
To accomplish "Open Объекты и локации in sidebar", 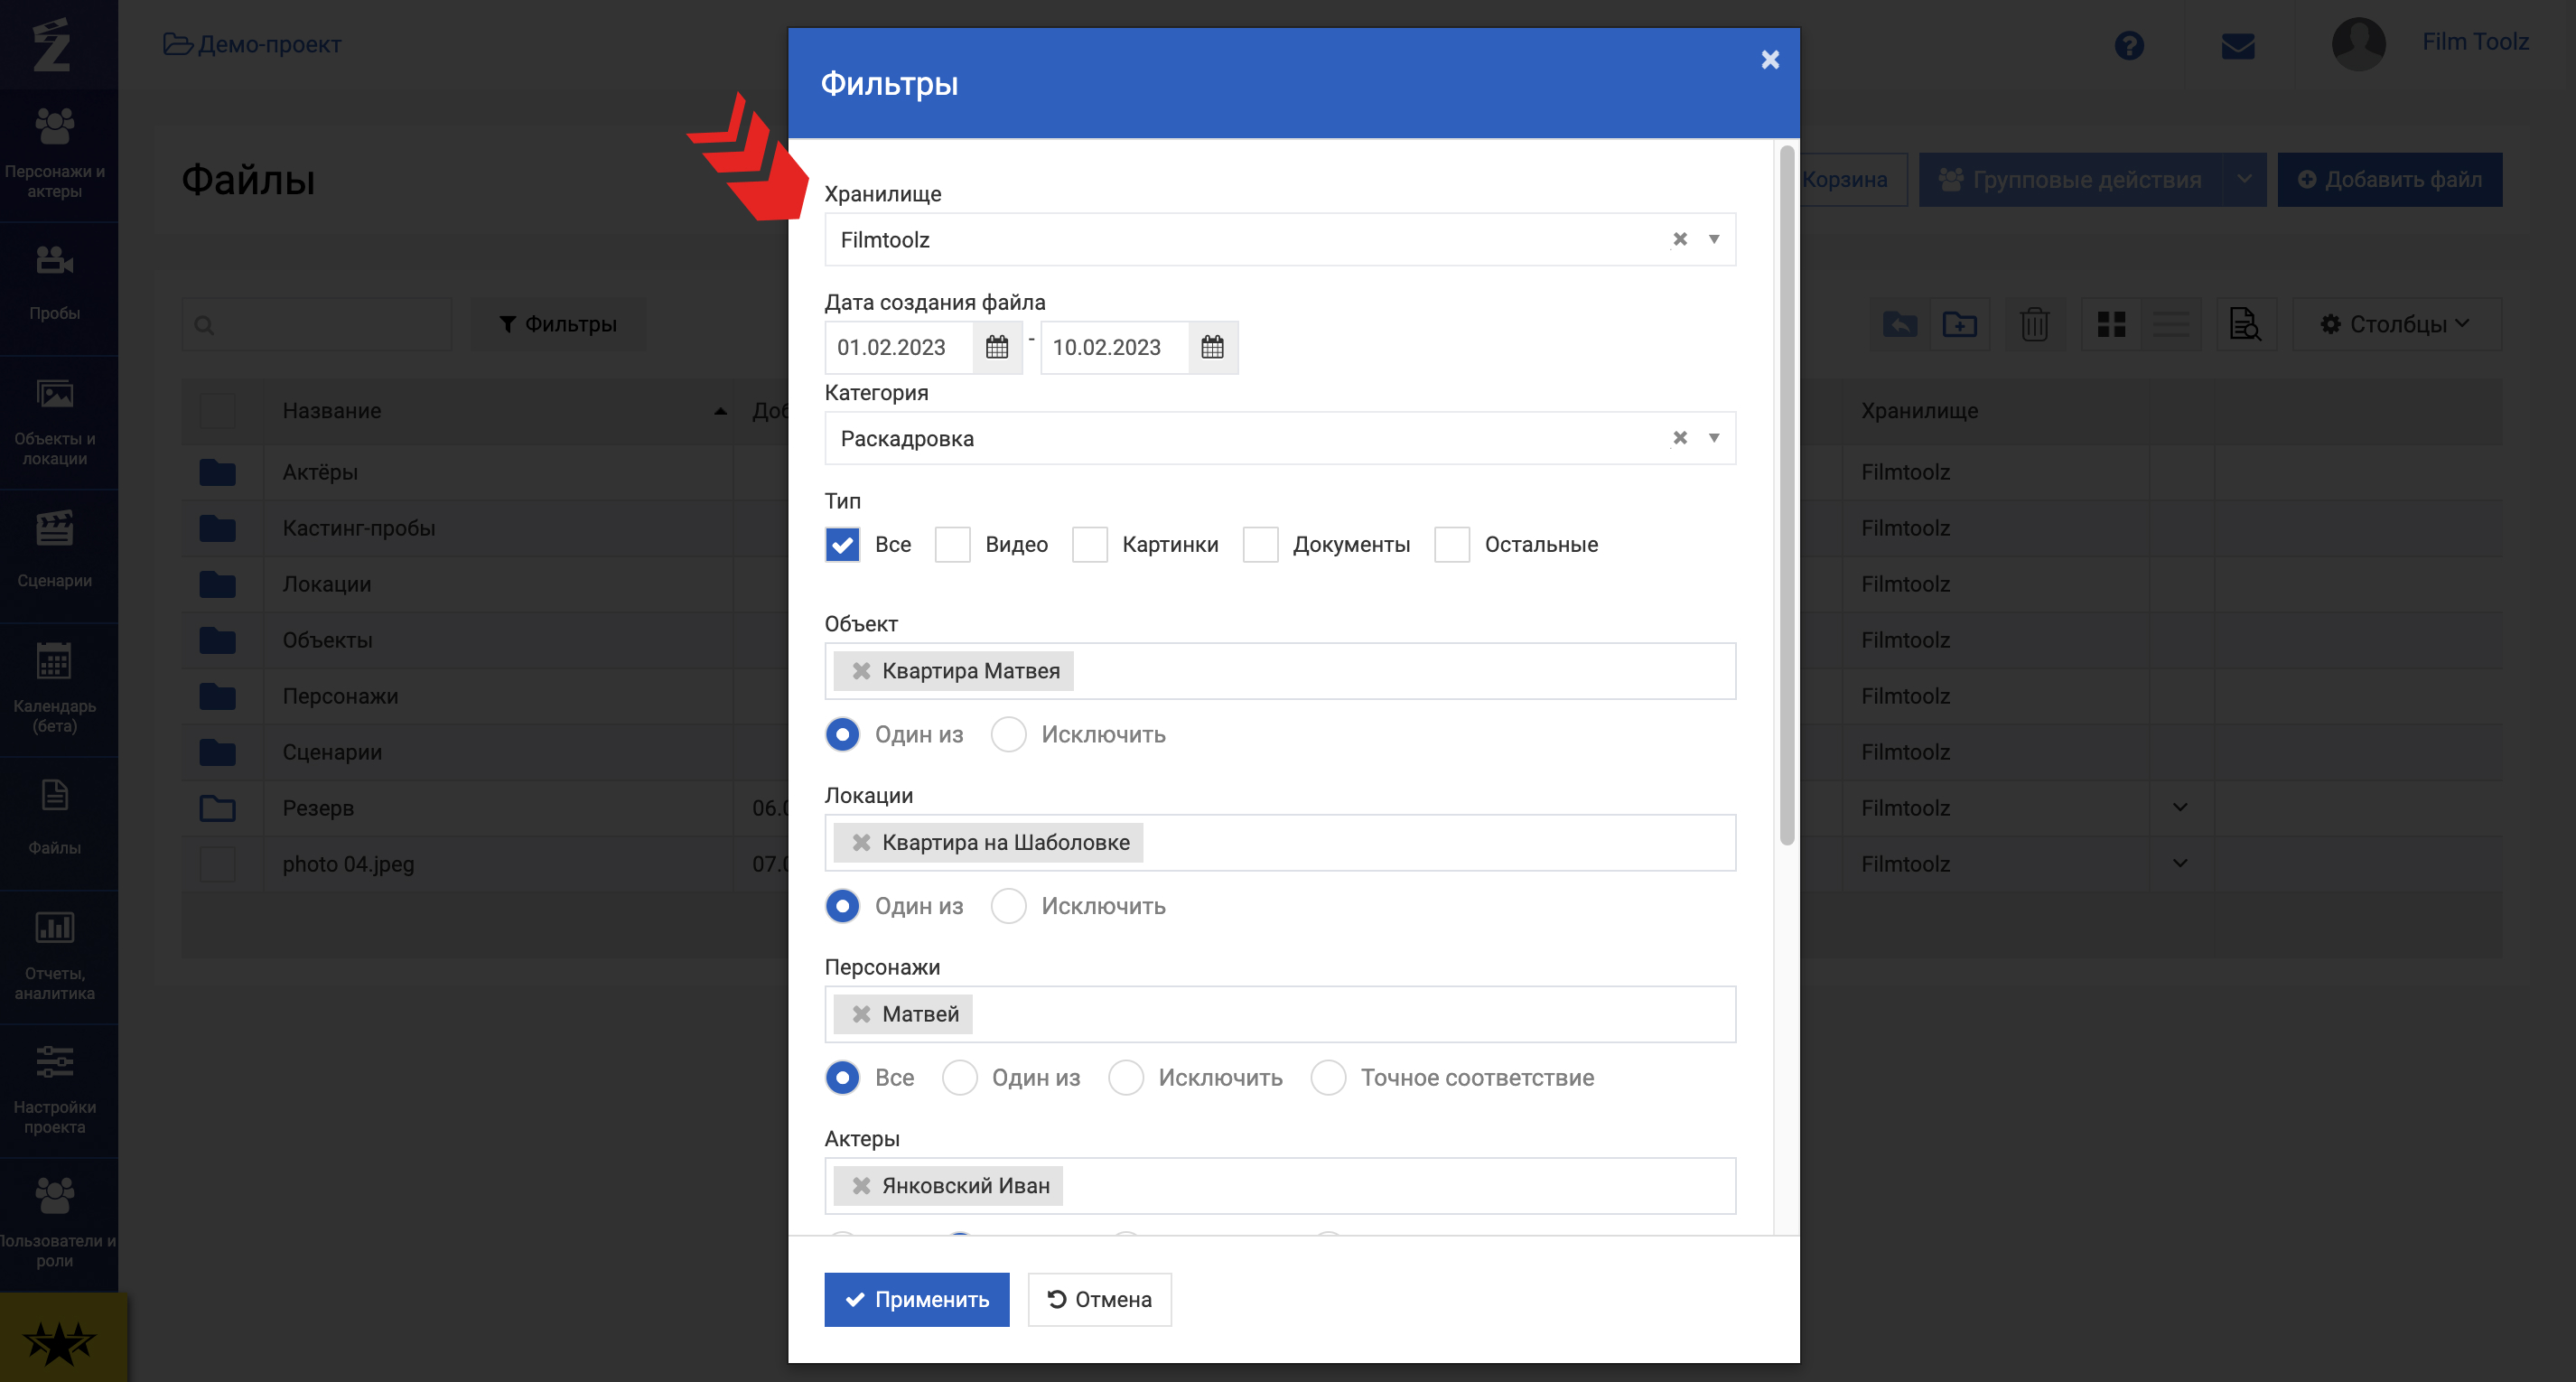I will click(x=55, y=422).
